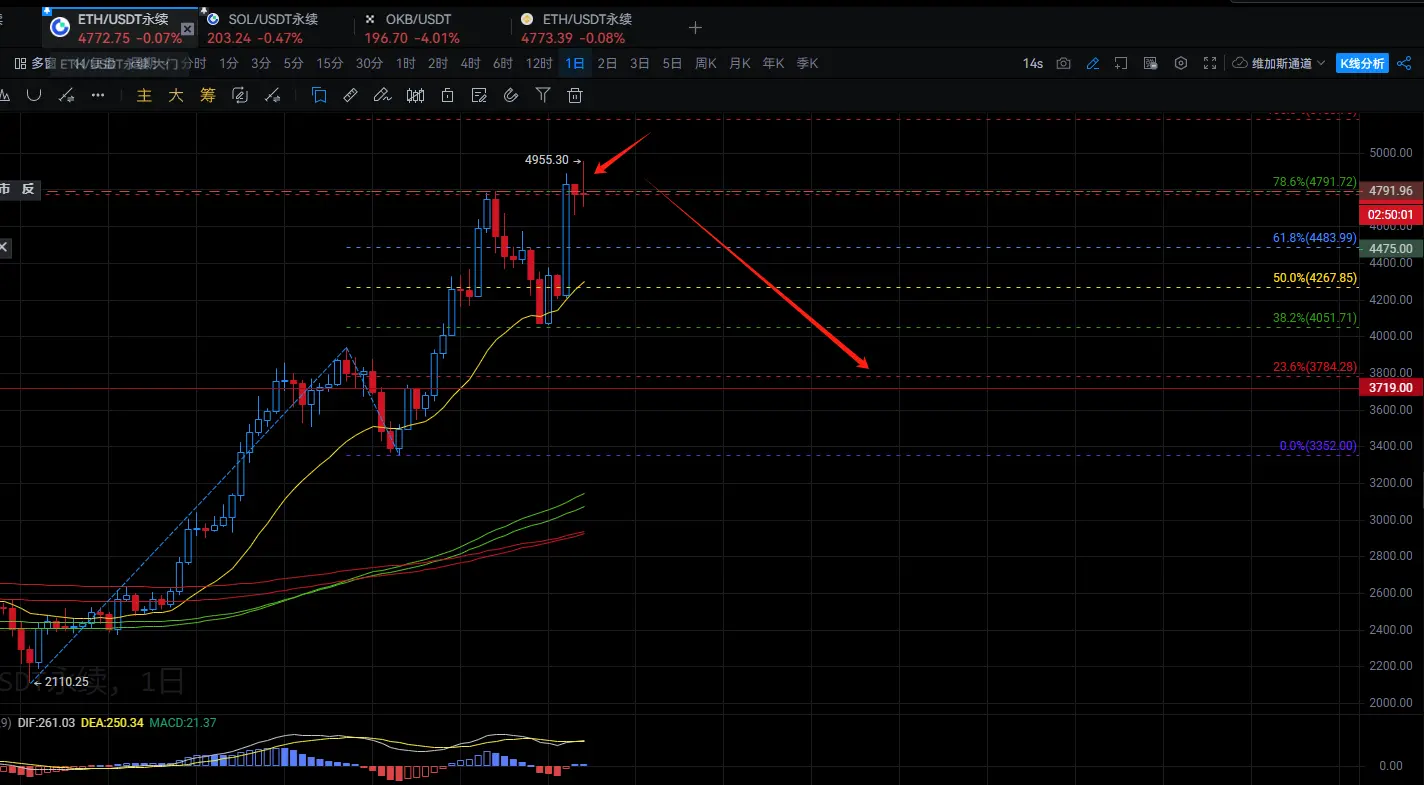Select the 30分 timeframe

click(369, 63)
